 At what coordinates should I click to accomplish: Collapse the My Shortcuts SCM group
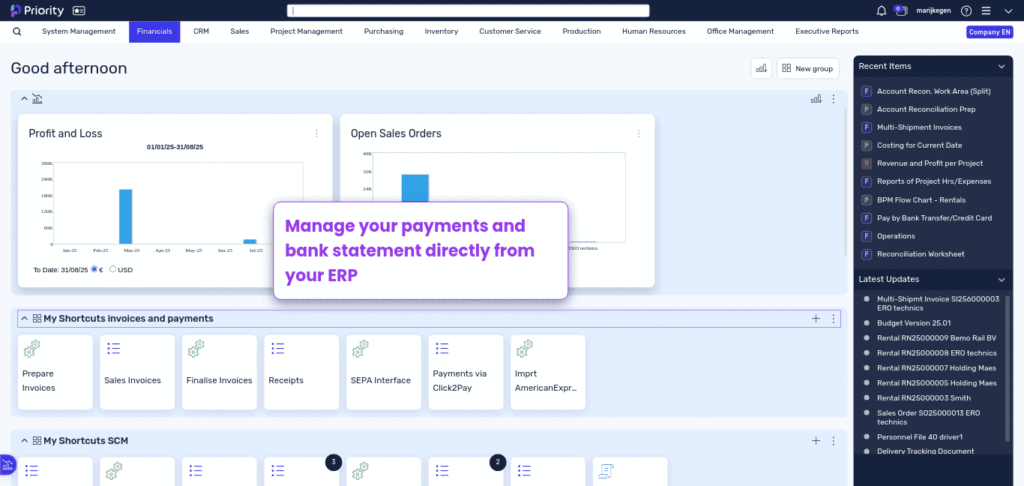pos(24,441)
